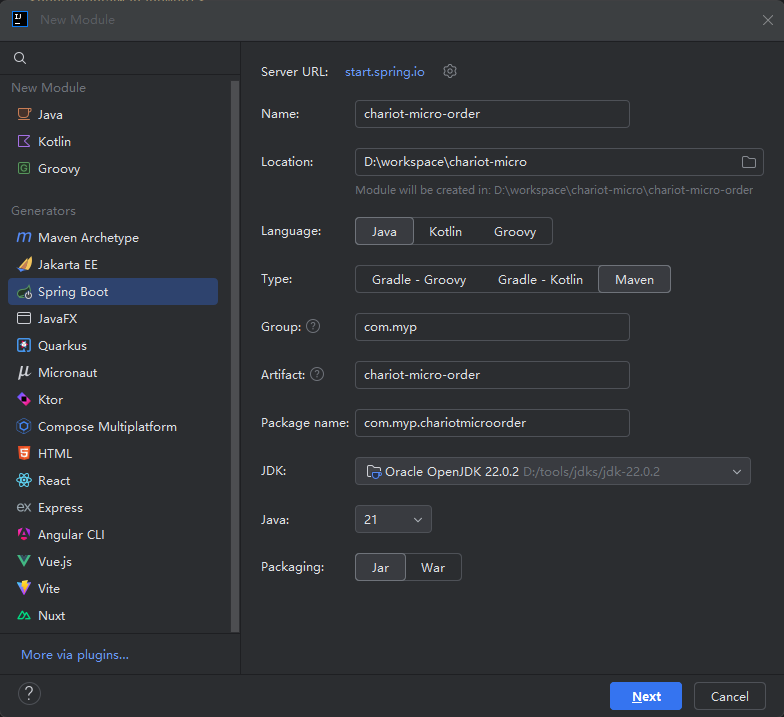Click the generators list scrollbar
This screenshot has height=717, width=784.
[235, 356]
